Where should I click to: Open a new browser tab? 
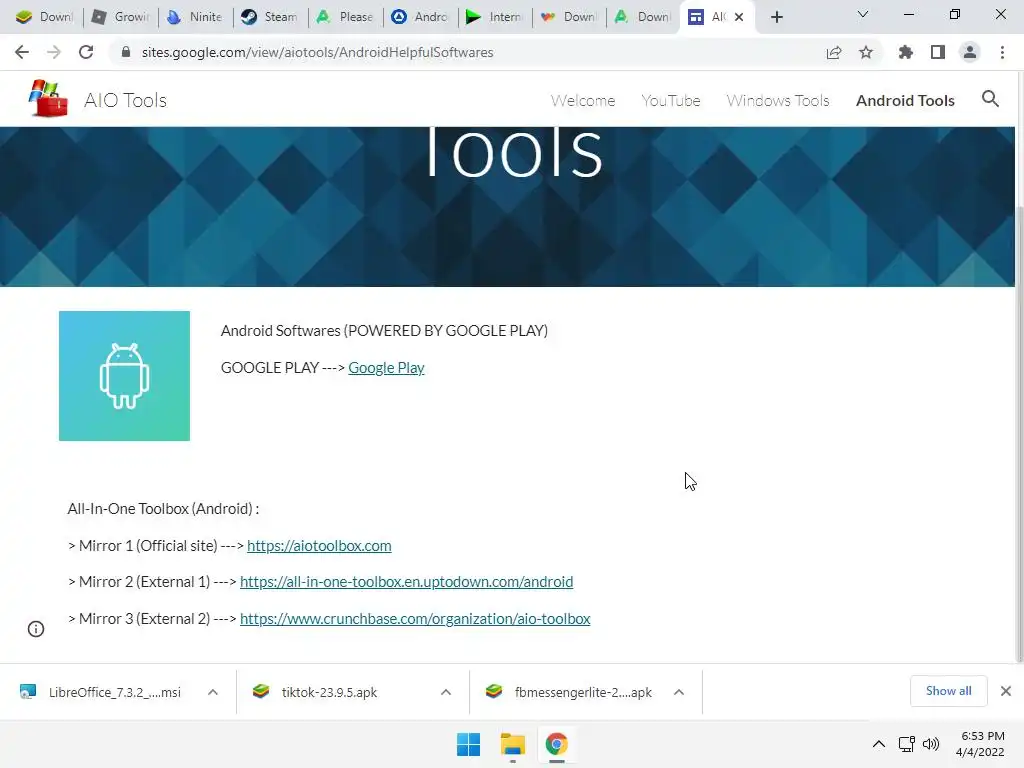click(776, 17)
